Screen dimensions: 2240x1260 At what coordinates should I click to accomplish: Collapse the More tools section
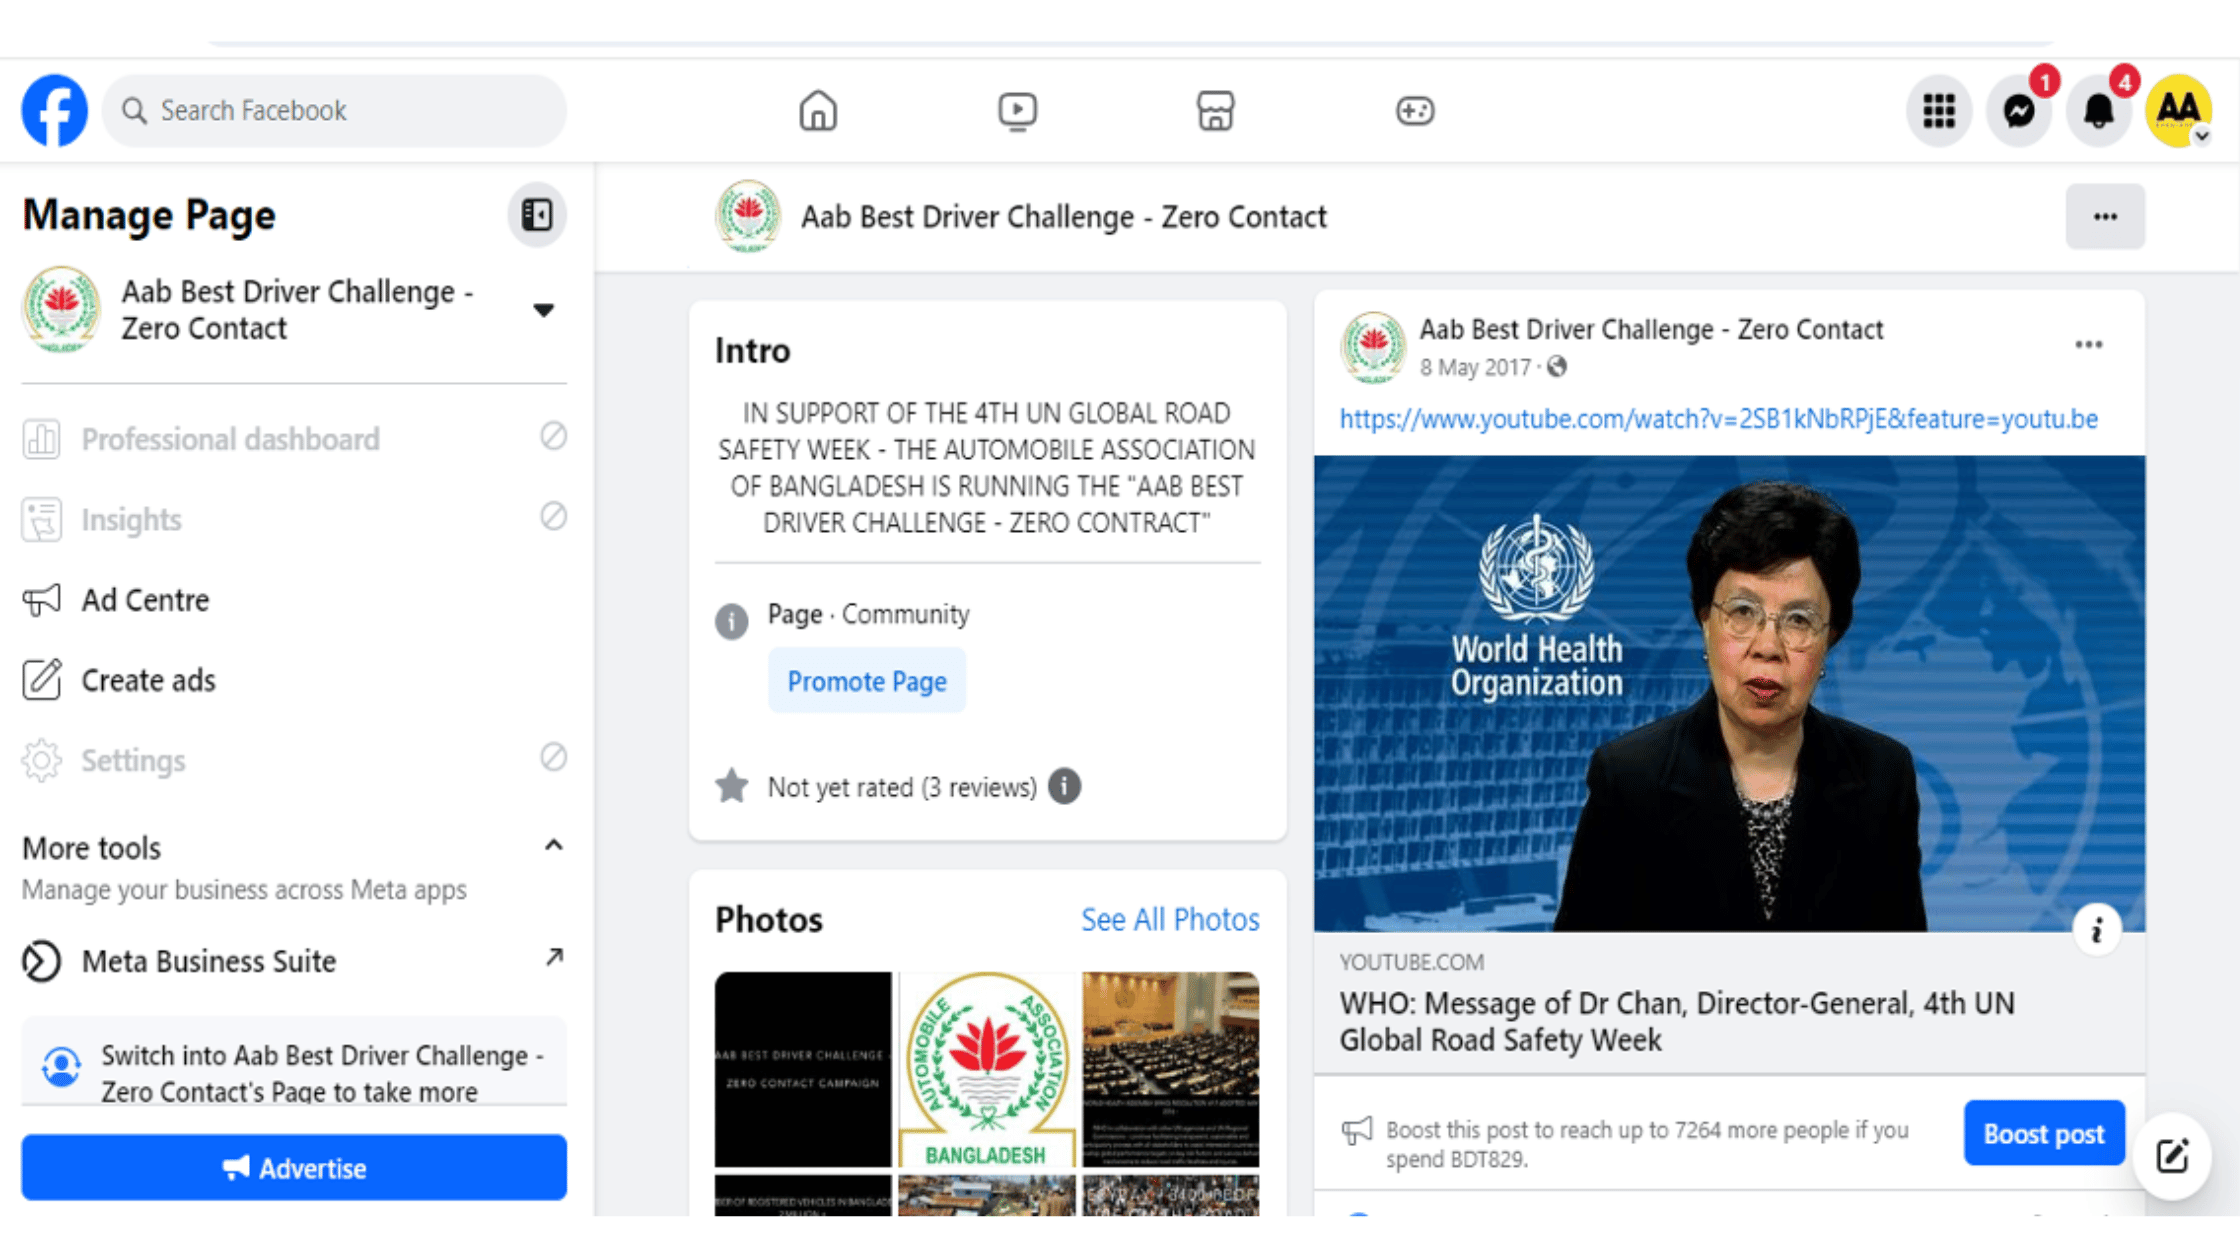pos(553,846)
